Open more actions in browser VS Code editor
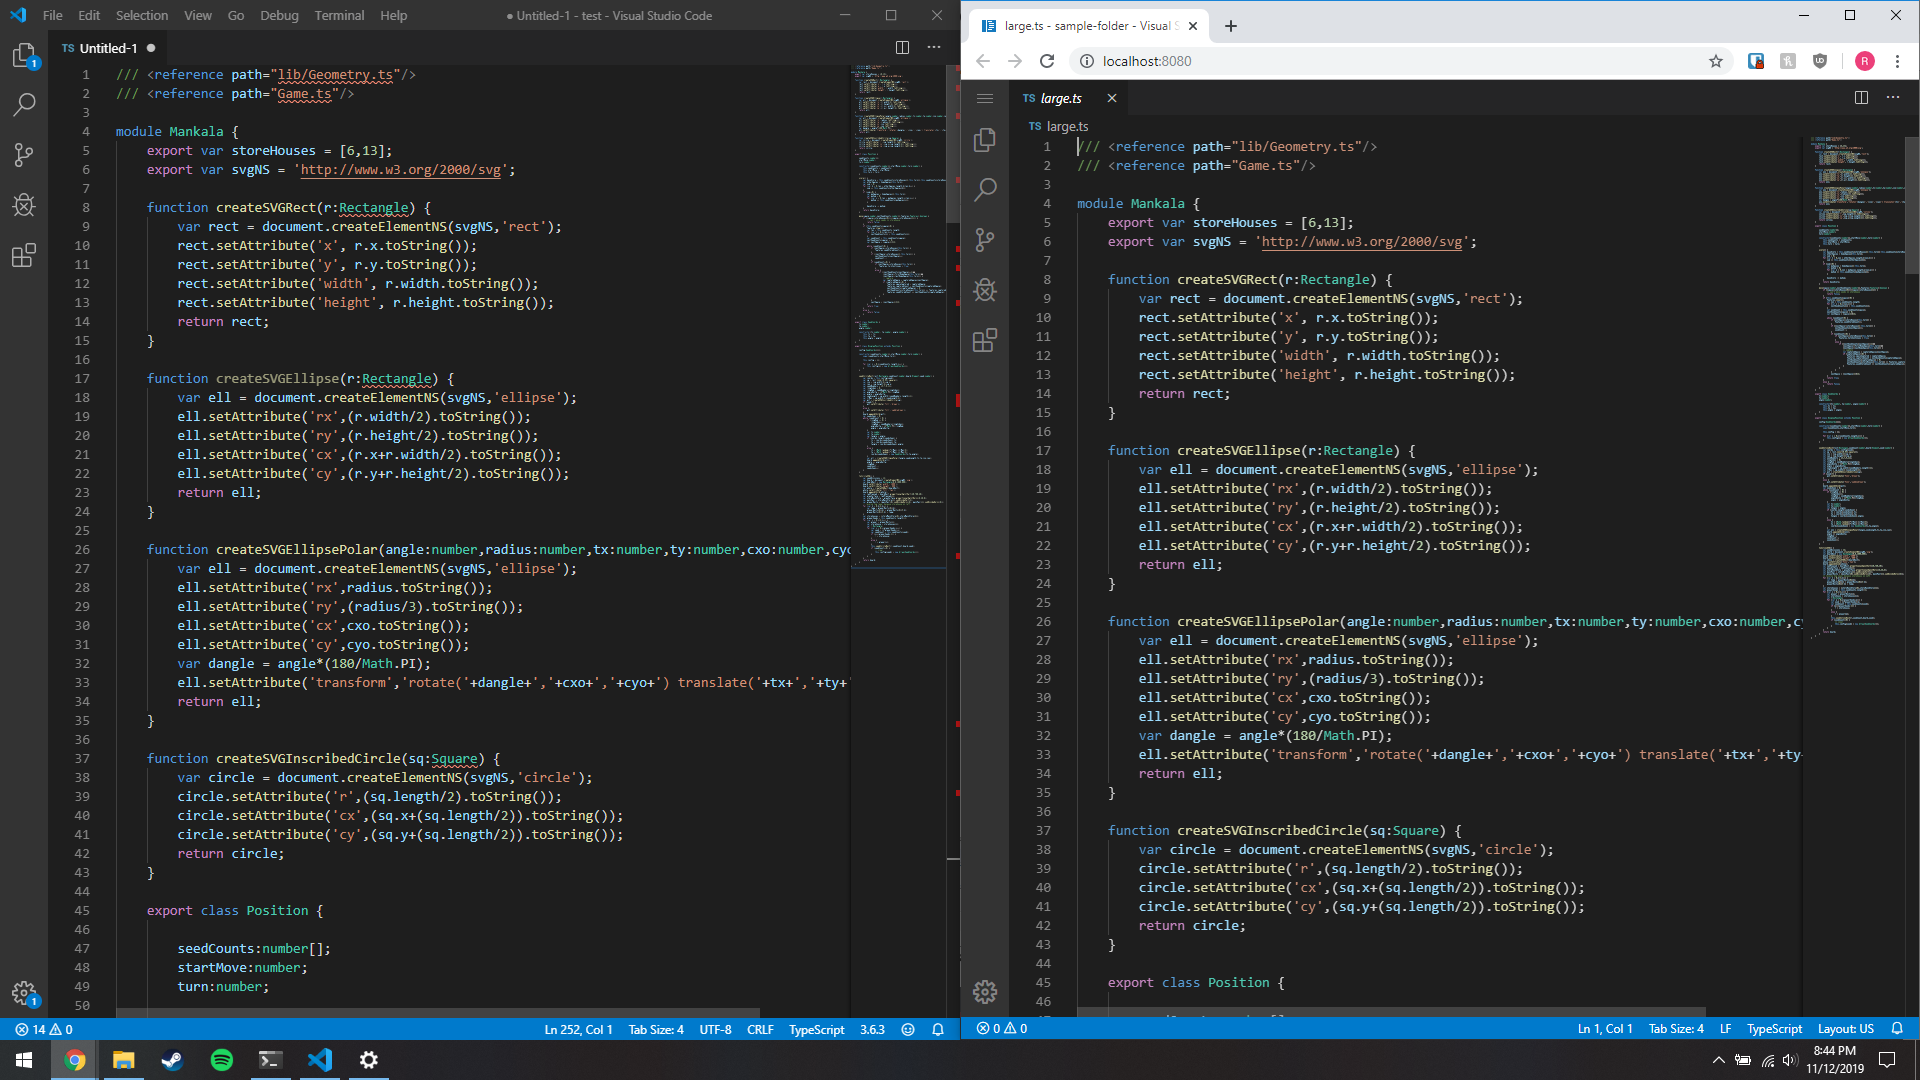This screenshot has height=1080, width=1920. tap(1893, 98)
